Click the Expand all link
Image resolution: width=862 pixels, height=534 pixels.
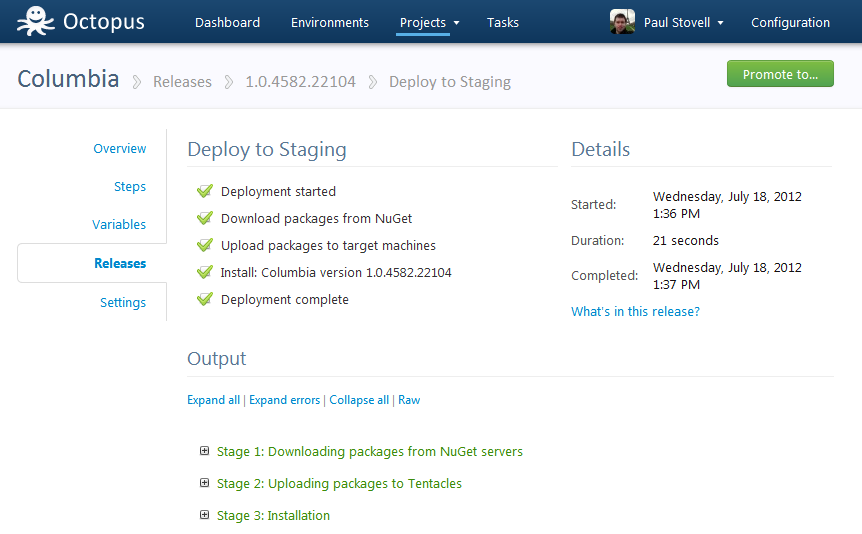point(213,400)
